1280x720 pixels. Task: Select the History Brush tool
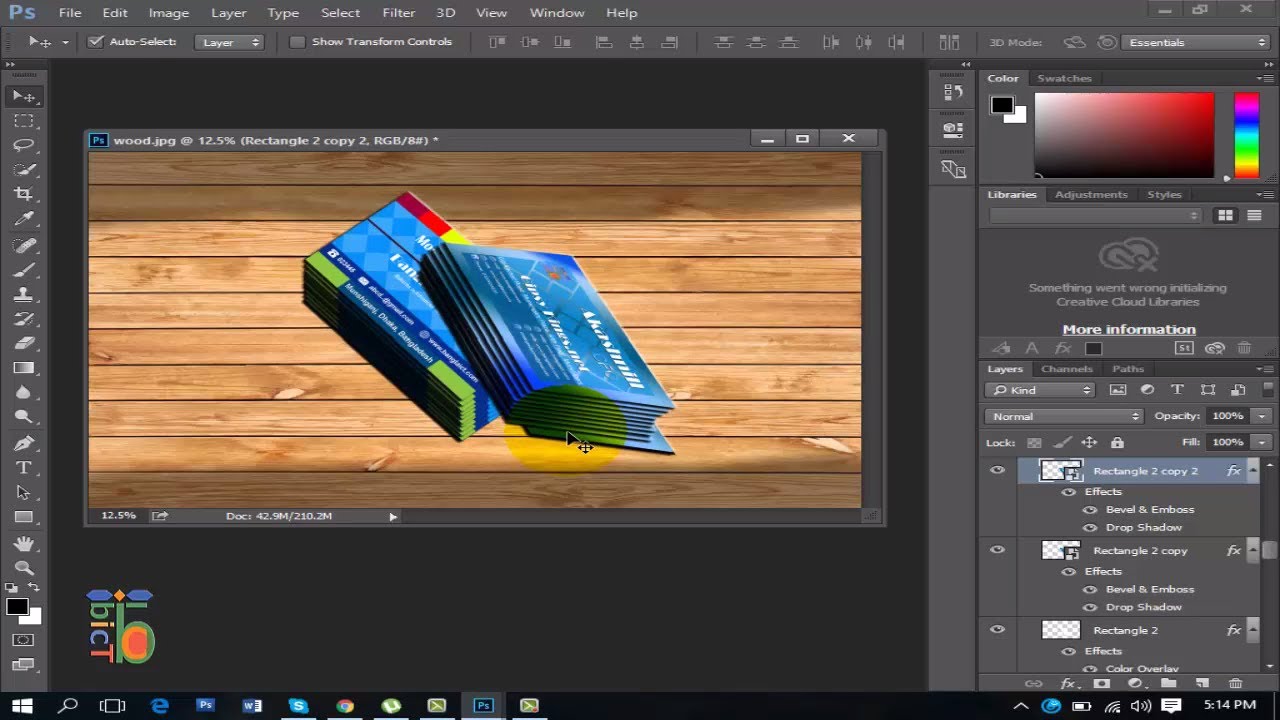pyautogui.click(x=24, y=320)
